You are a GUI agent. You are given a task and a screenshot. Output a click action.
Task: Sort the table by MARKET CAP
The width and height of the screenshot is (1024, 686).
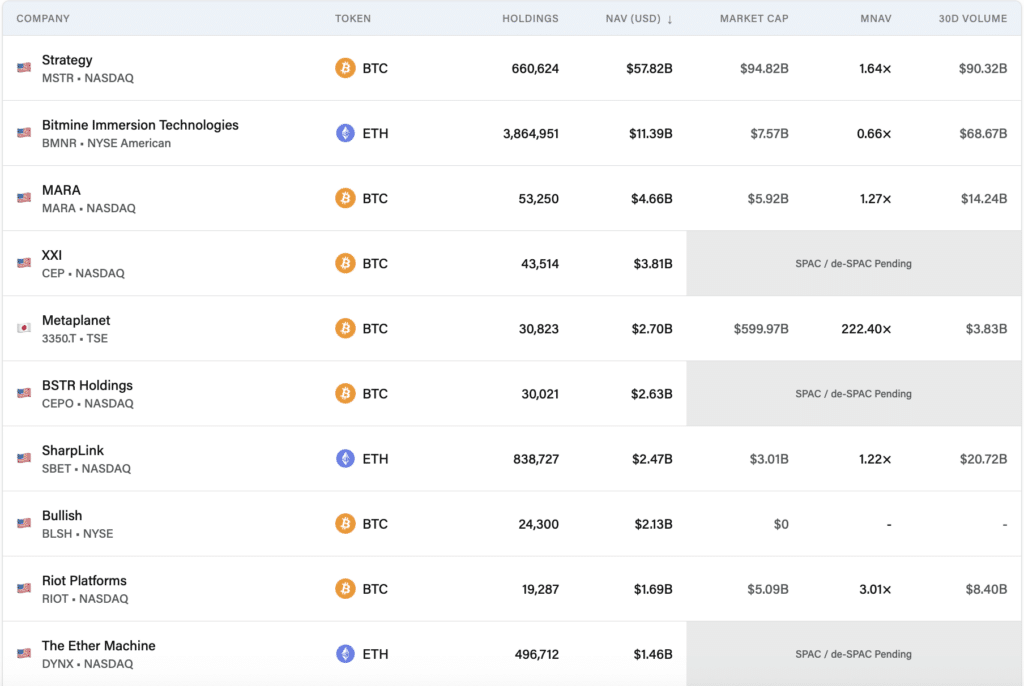pos(754,18)
